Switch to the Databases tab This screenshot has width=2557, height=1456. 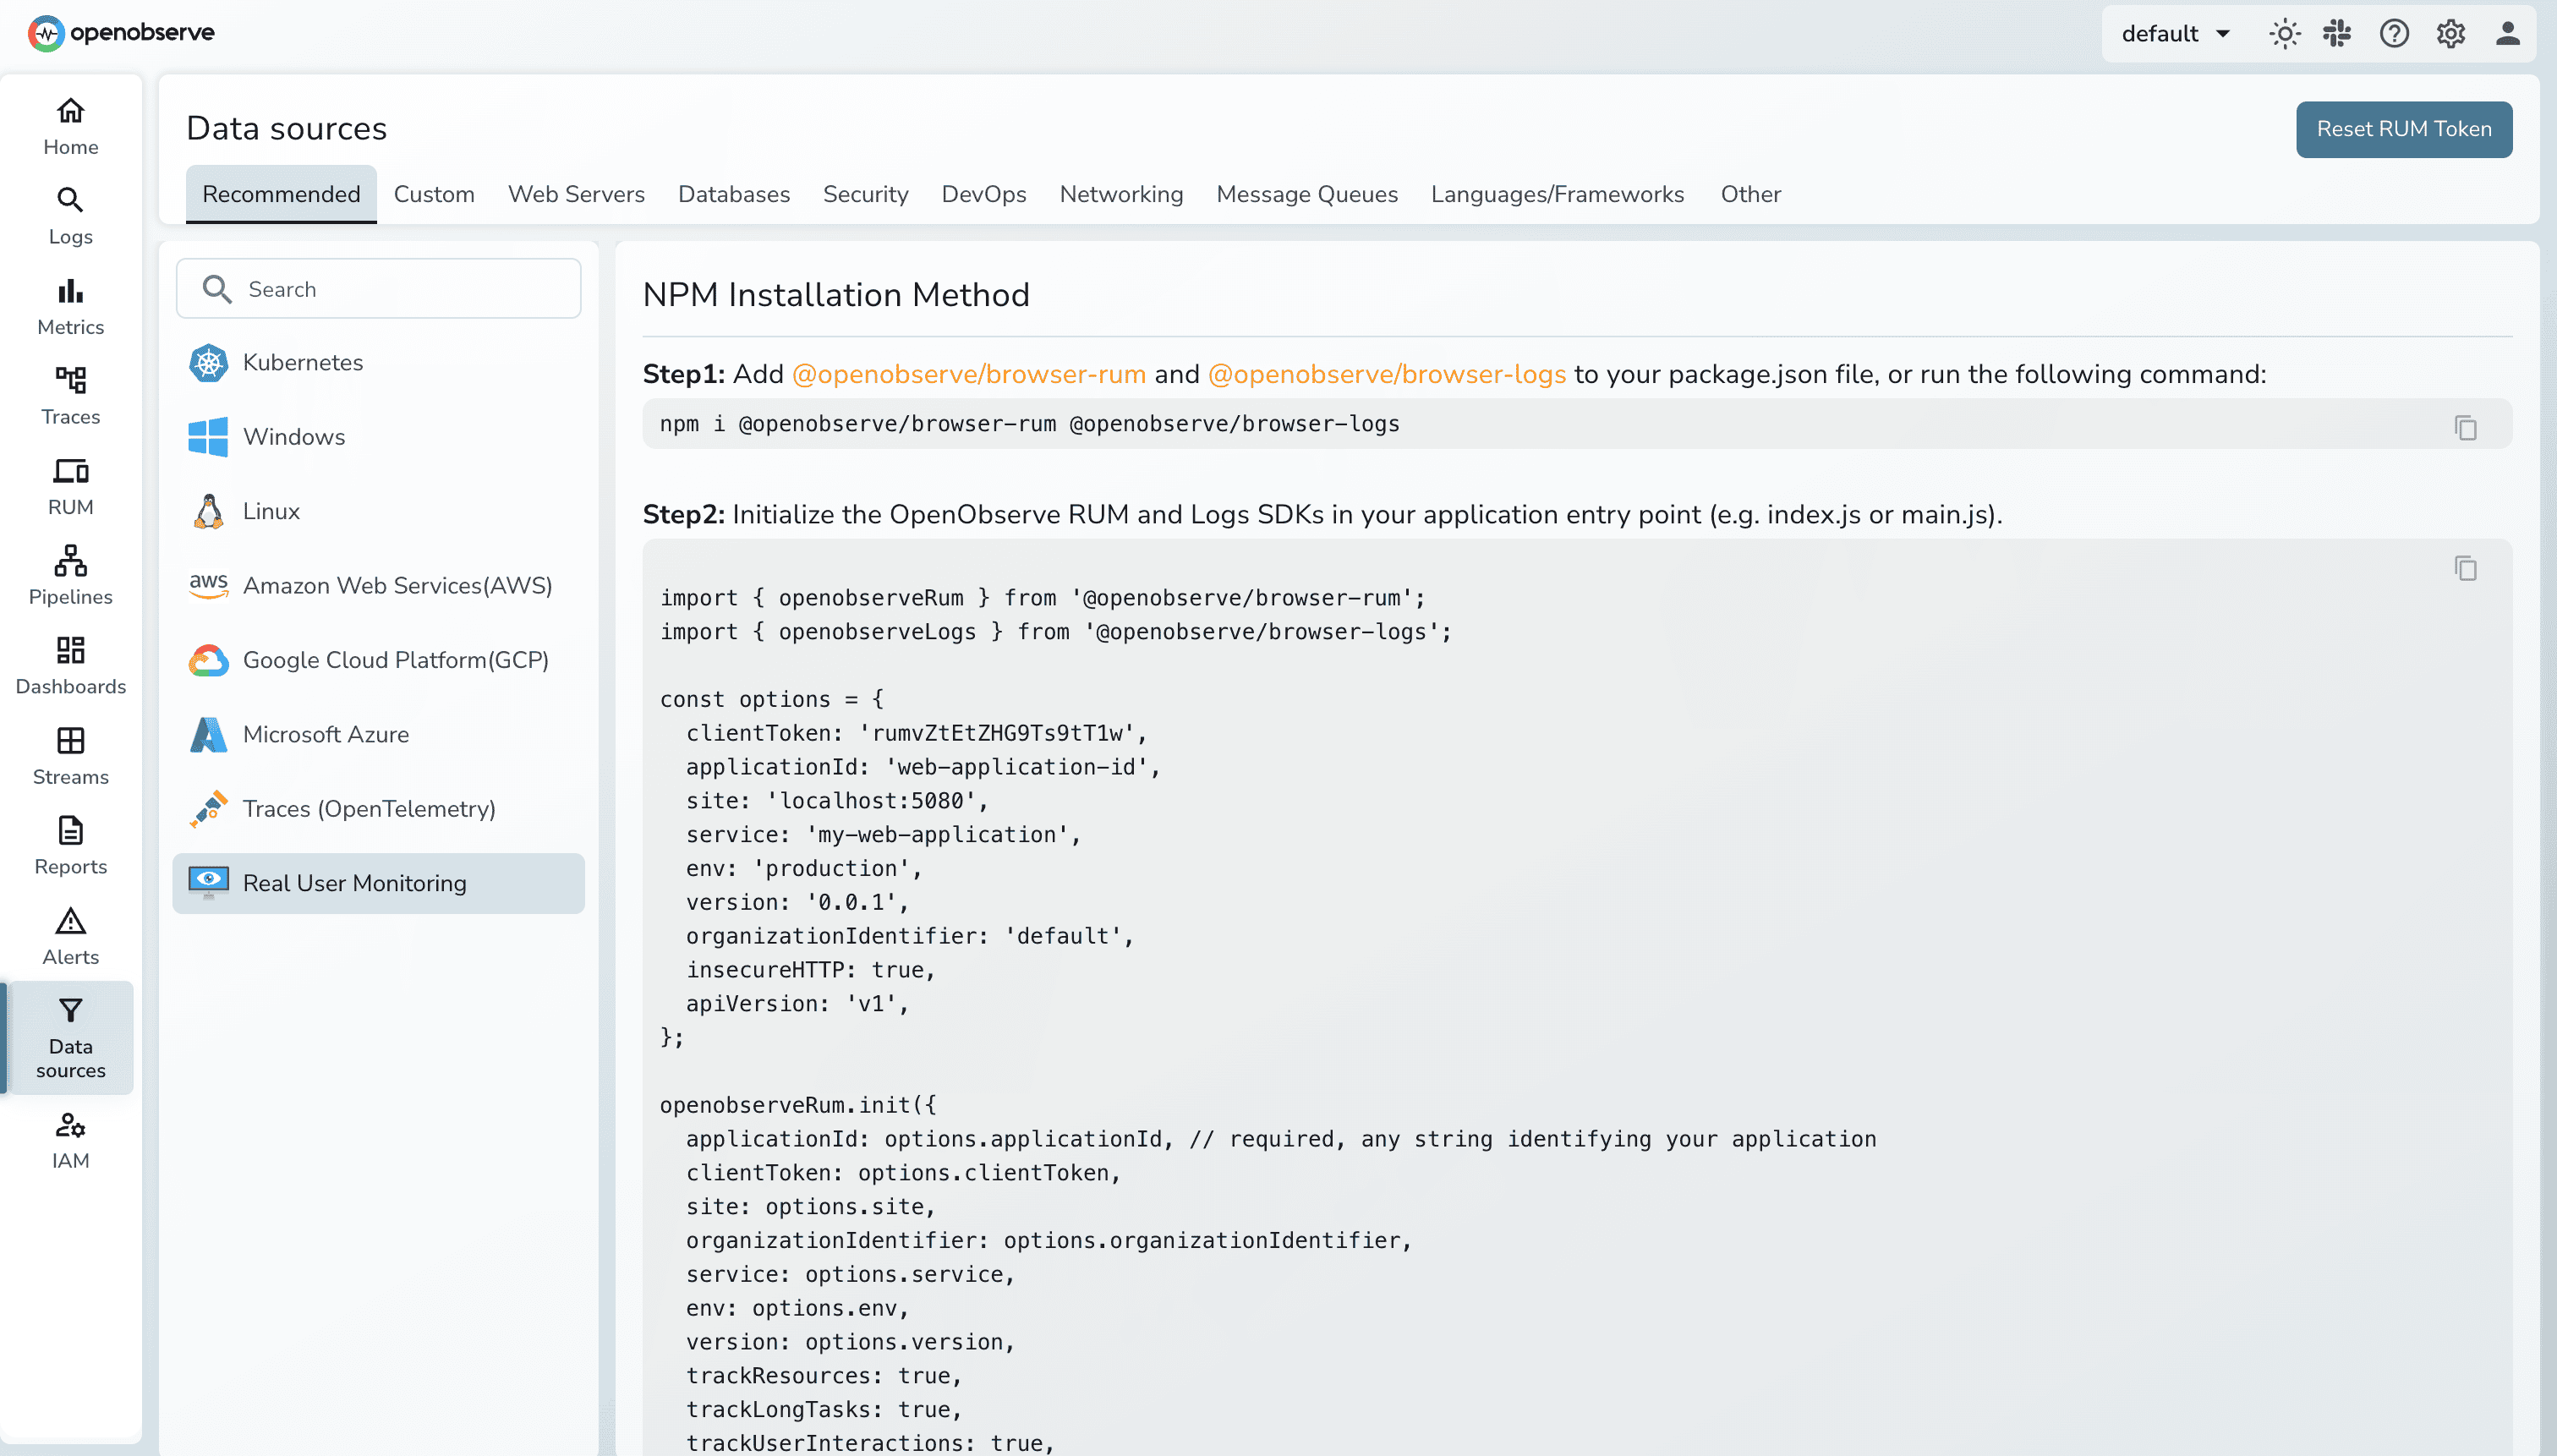pos(733,194)
